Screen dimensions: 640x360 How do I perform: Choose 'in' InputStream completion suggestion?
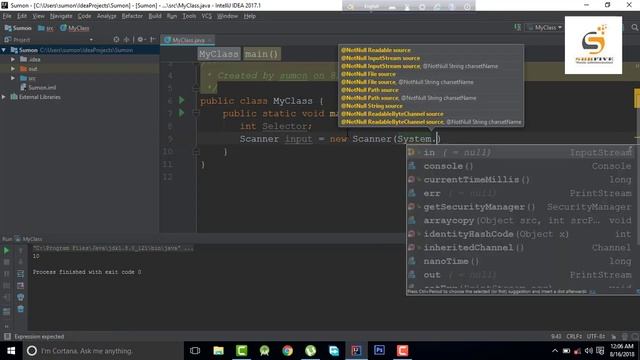[x=520, y=152]
